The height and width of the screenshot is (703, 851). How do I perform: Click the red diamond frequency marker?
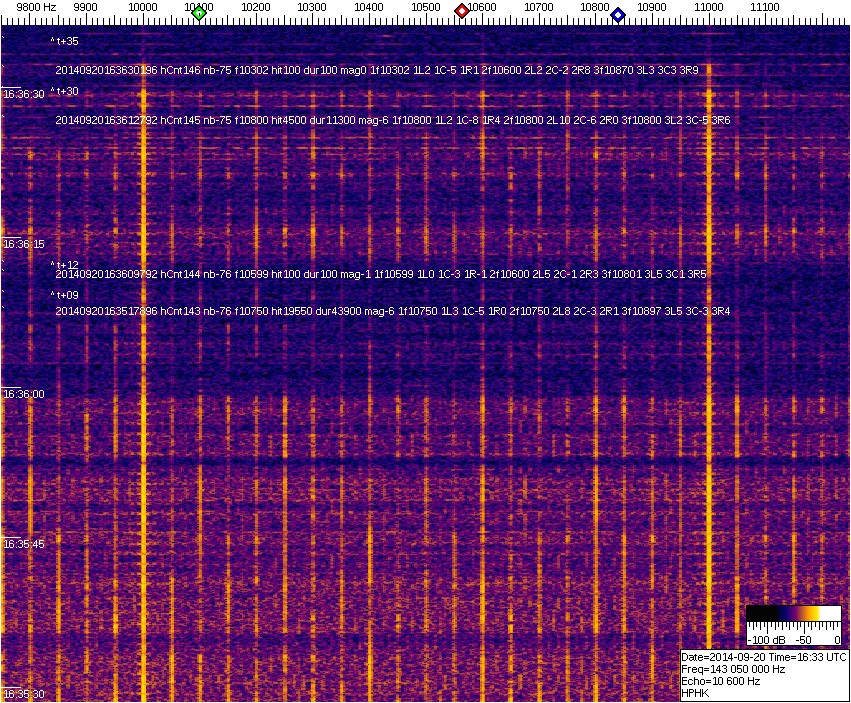tap(462, 11)
